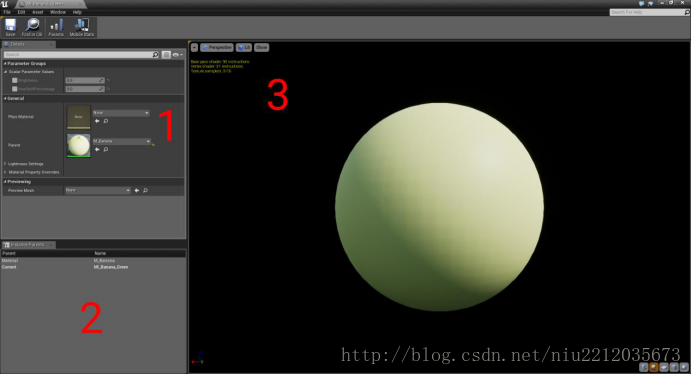Click the Show viewport button
The image size is (692, 375).
point(261,47)
